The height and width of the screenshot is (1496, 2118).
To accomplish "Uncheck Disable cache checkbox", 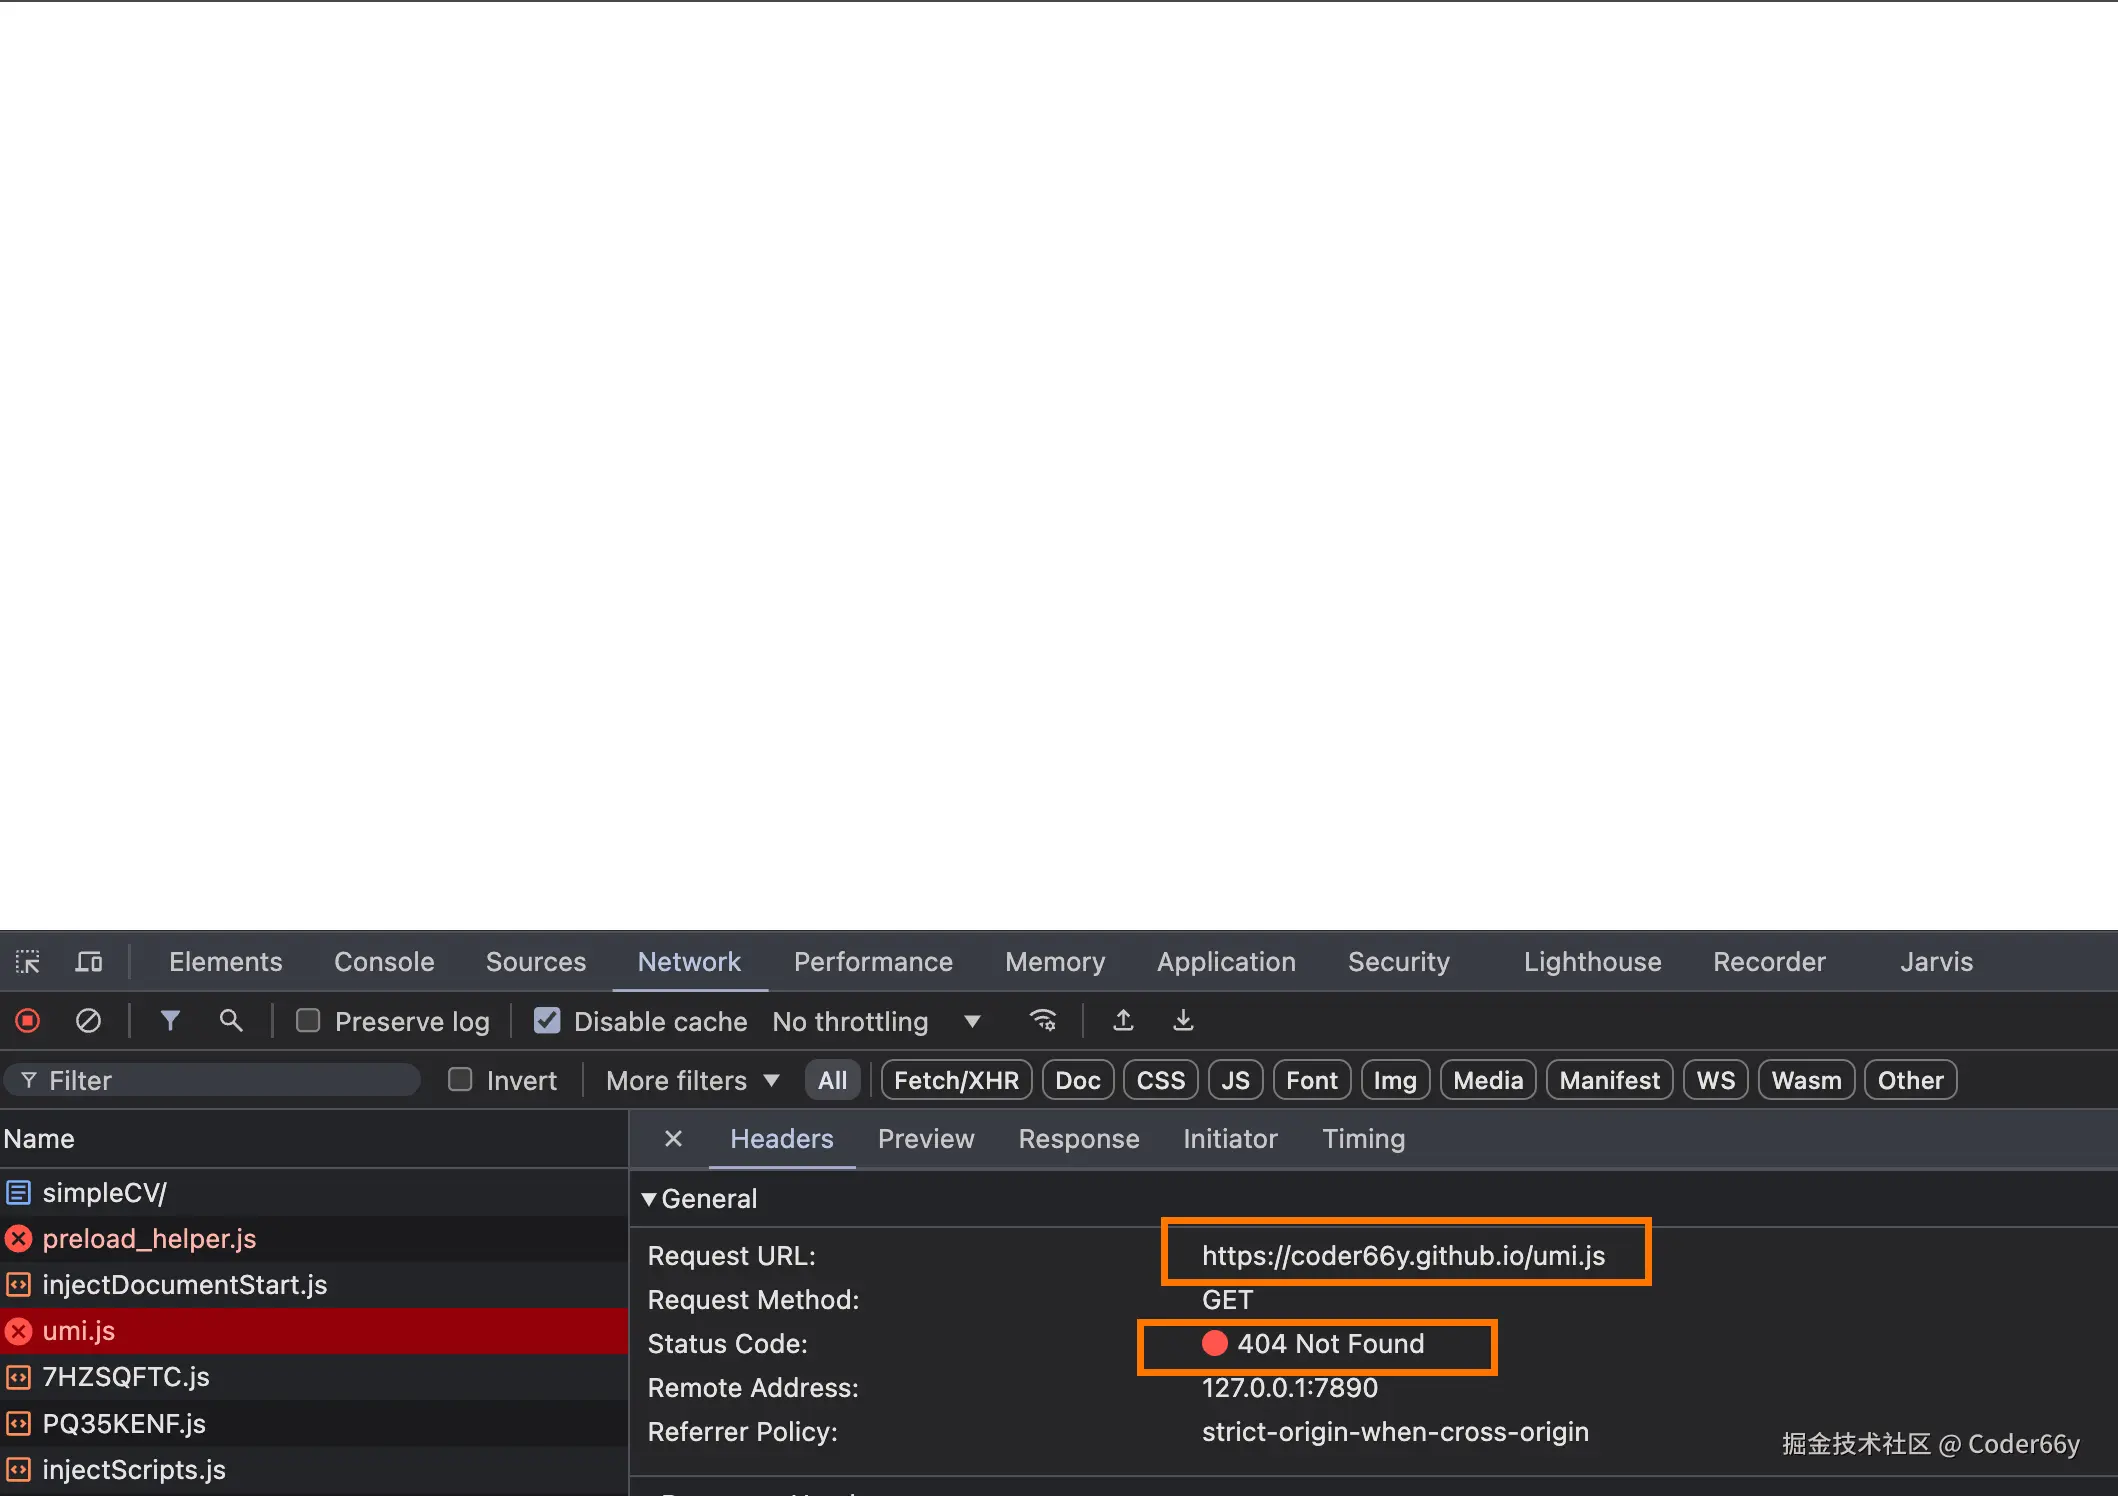I will tap(547, 1021).
